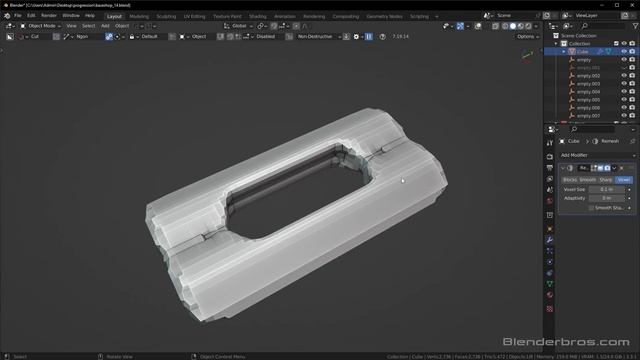Click the Scene name field
The height and width of the screenshot is (360, 640).
click(517, 16)
